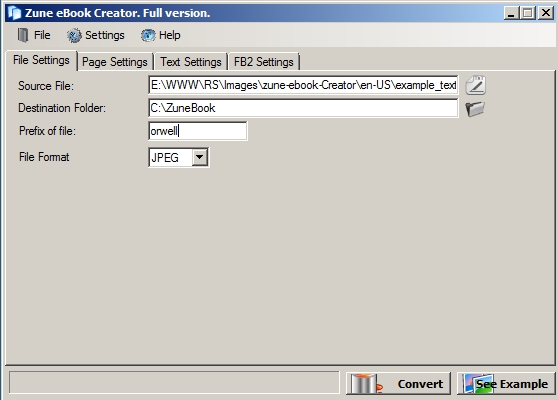Open destination folder browse icon
Image resolution: width=558 pixels, height=400 pixels.
[x=475, y=109]
